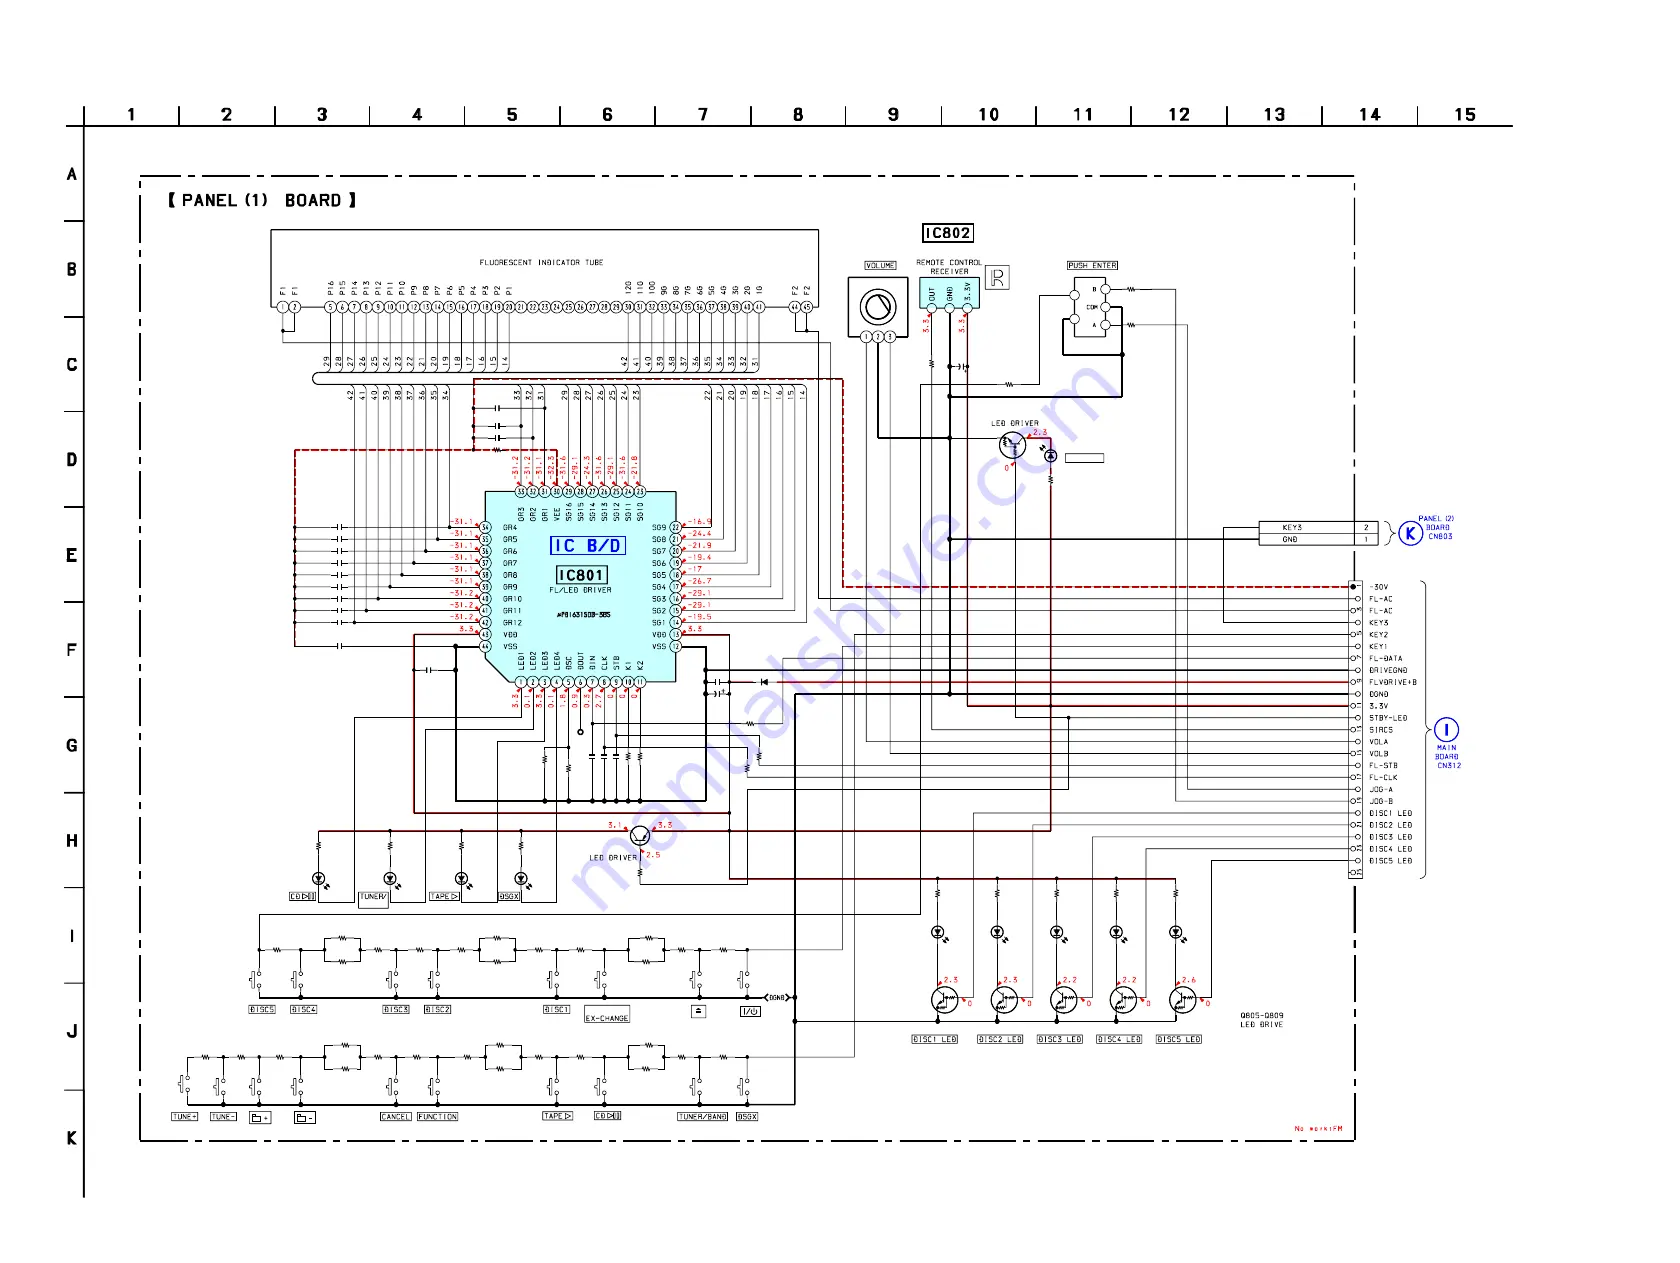
Task: Click the FLUORESCENT INDICATOR TUBE label
Action: point(541,262)
